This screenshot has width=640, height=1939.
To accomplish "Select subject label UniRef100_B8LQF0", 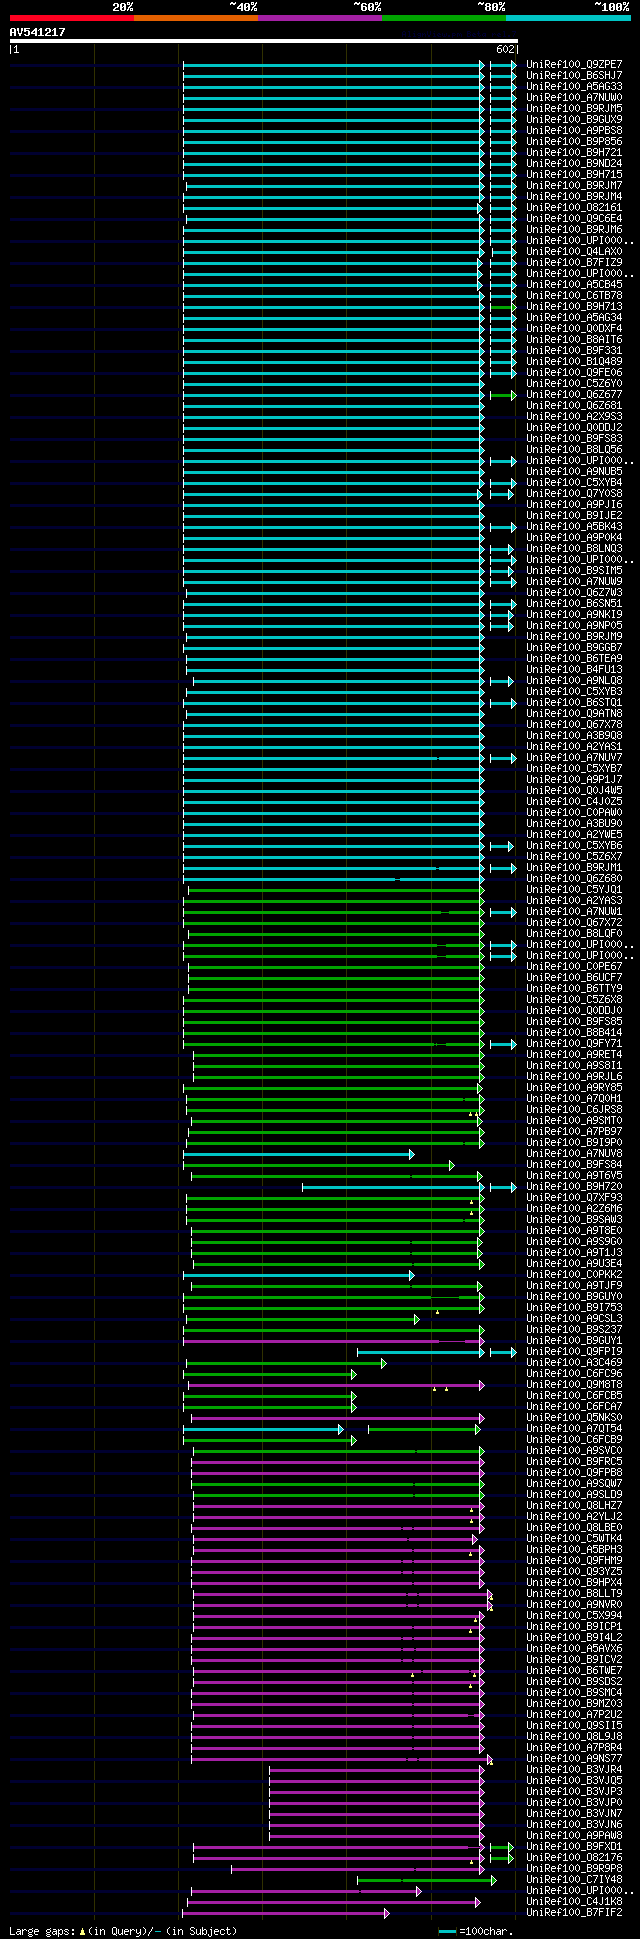I will pos(574,933).
